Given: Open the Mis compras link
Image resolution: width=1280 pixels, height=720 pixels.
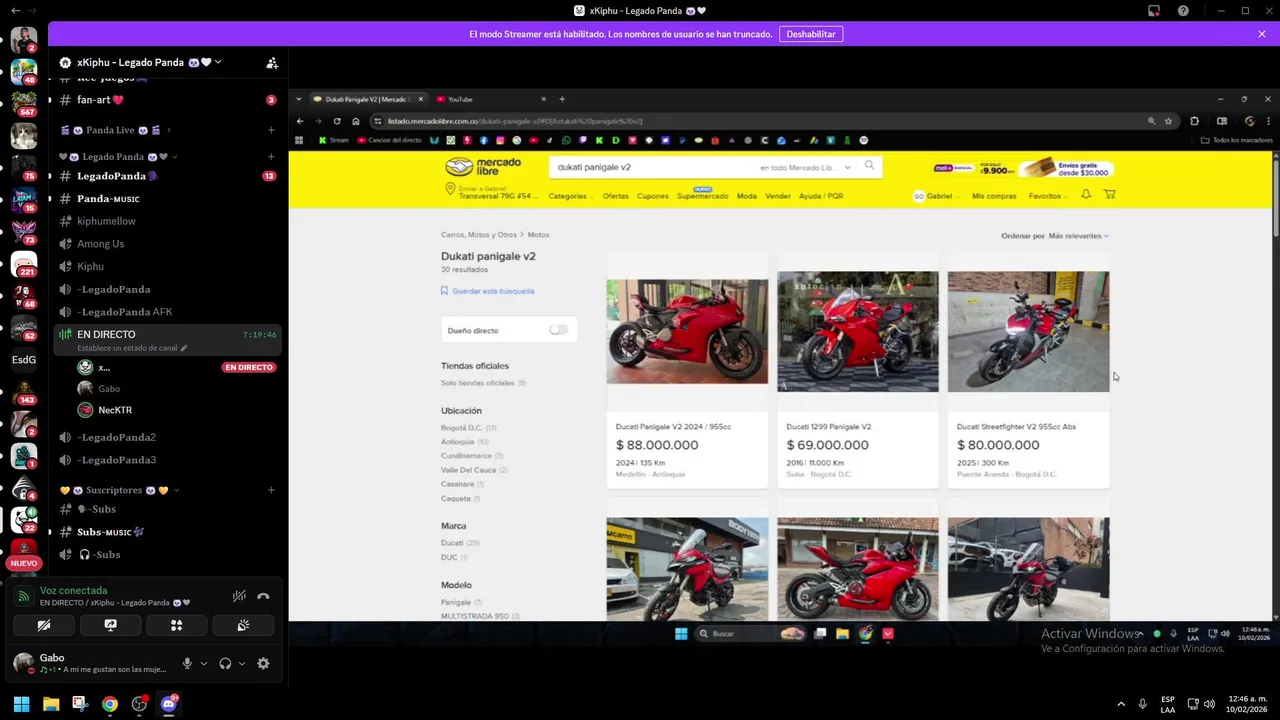Looking at the screenshot, I should pyautogui.click(x=994, y=196).
